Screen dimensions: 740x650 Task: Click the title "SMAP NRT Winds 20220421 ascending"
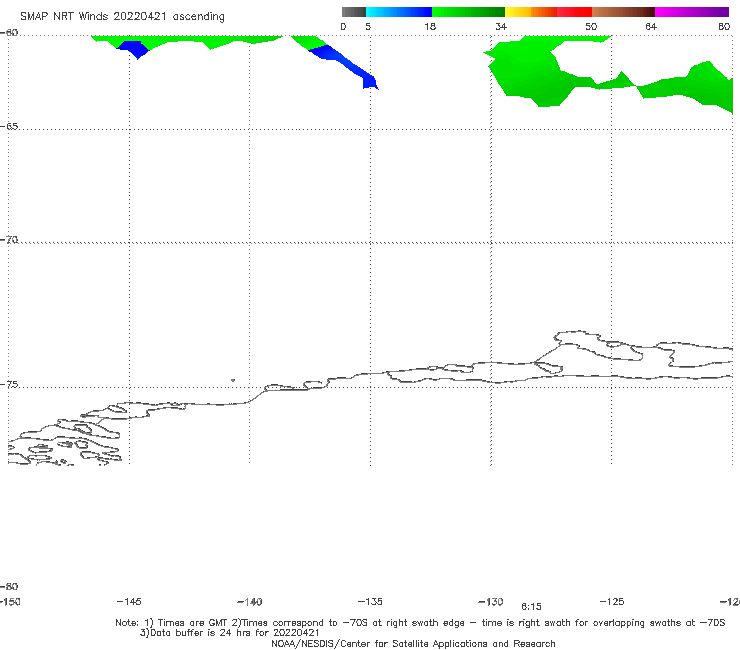122,16
